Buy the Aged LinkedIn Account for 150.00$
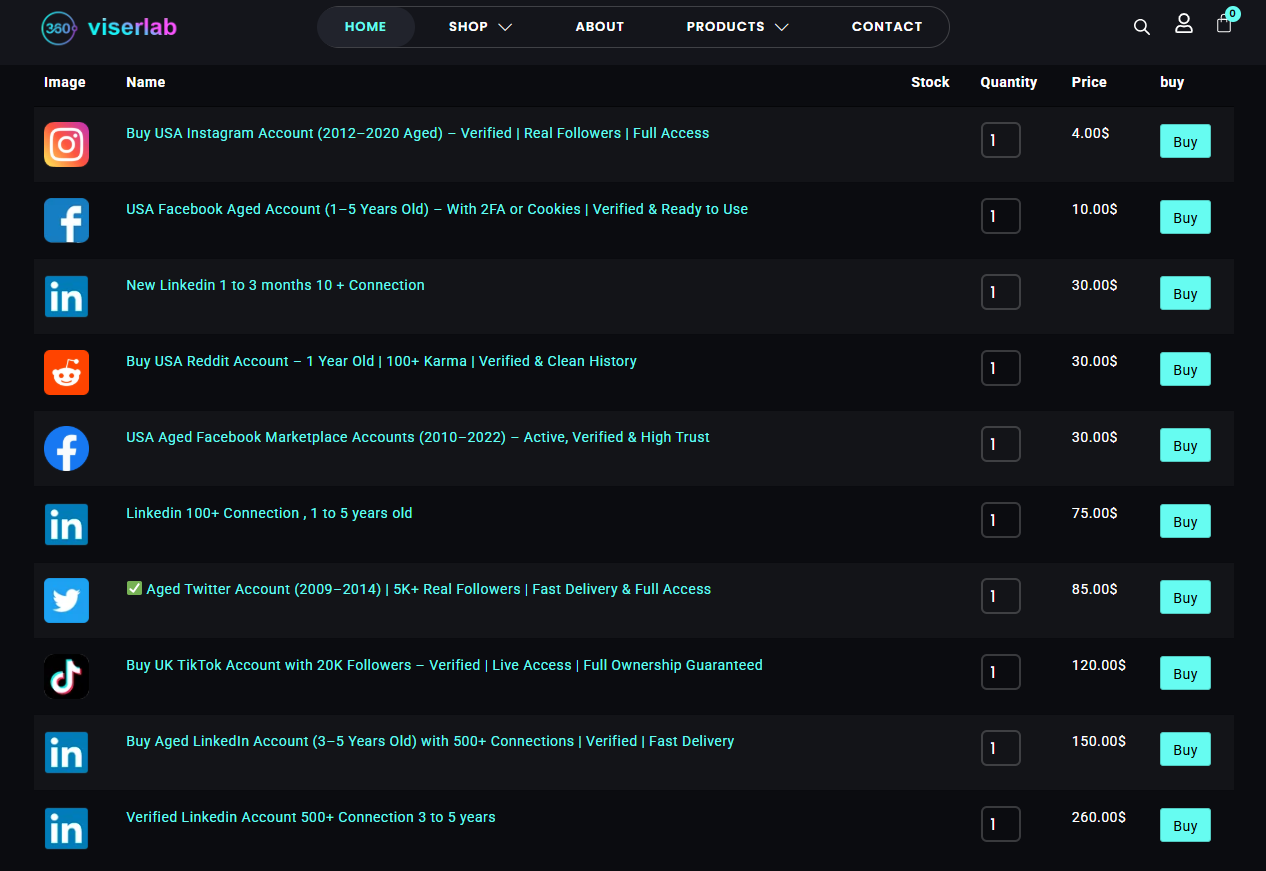This screenshot has height=871, width=1266. (x=1185, y=750)
